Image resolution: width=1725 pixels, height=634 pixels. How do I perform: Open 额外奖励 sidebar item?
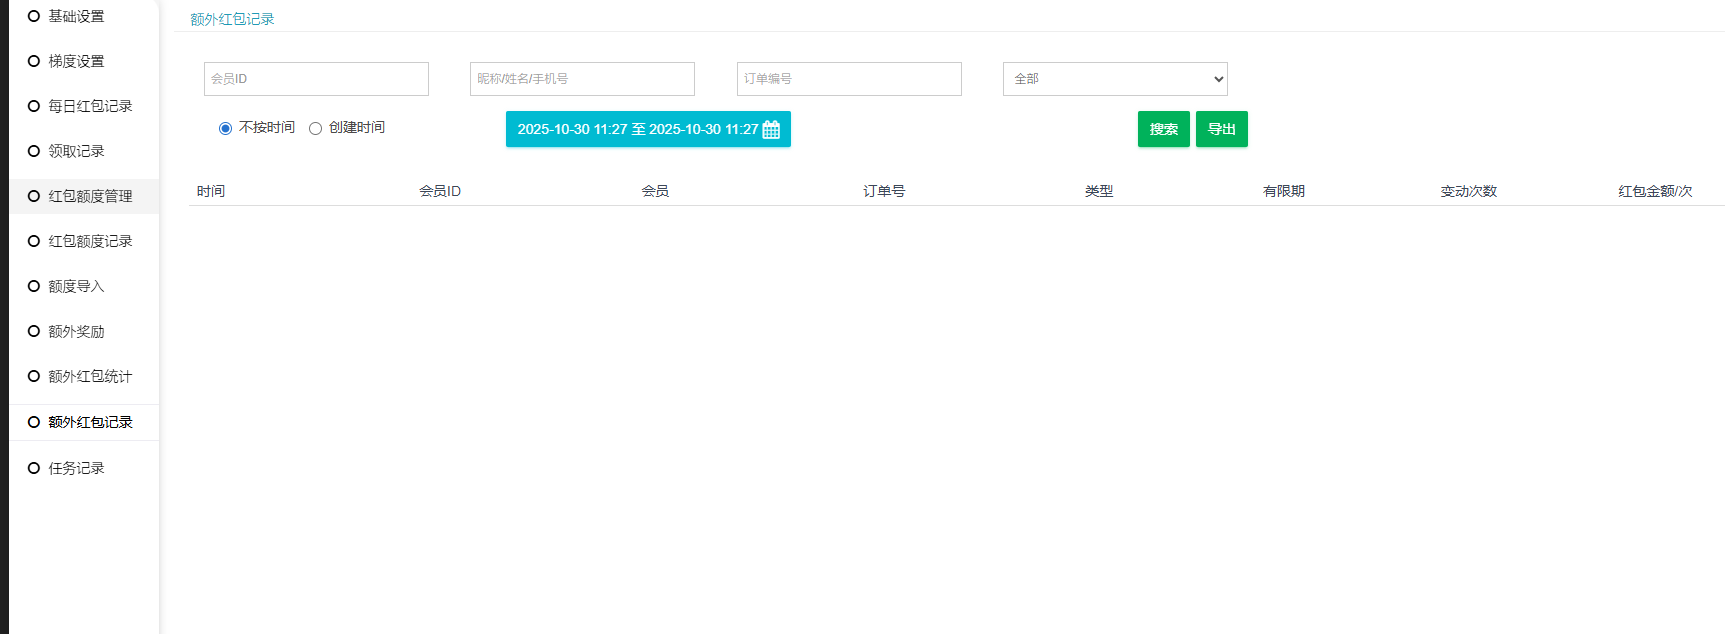pos(76,331)
